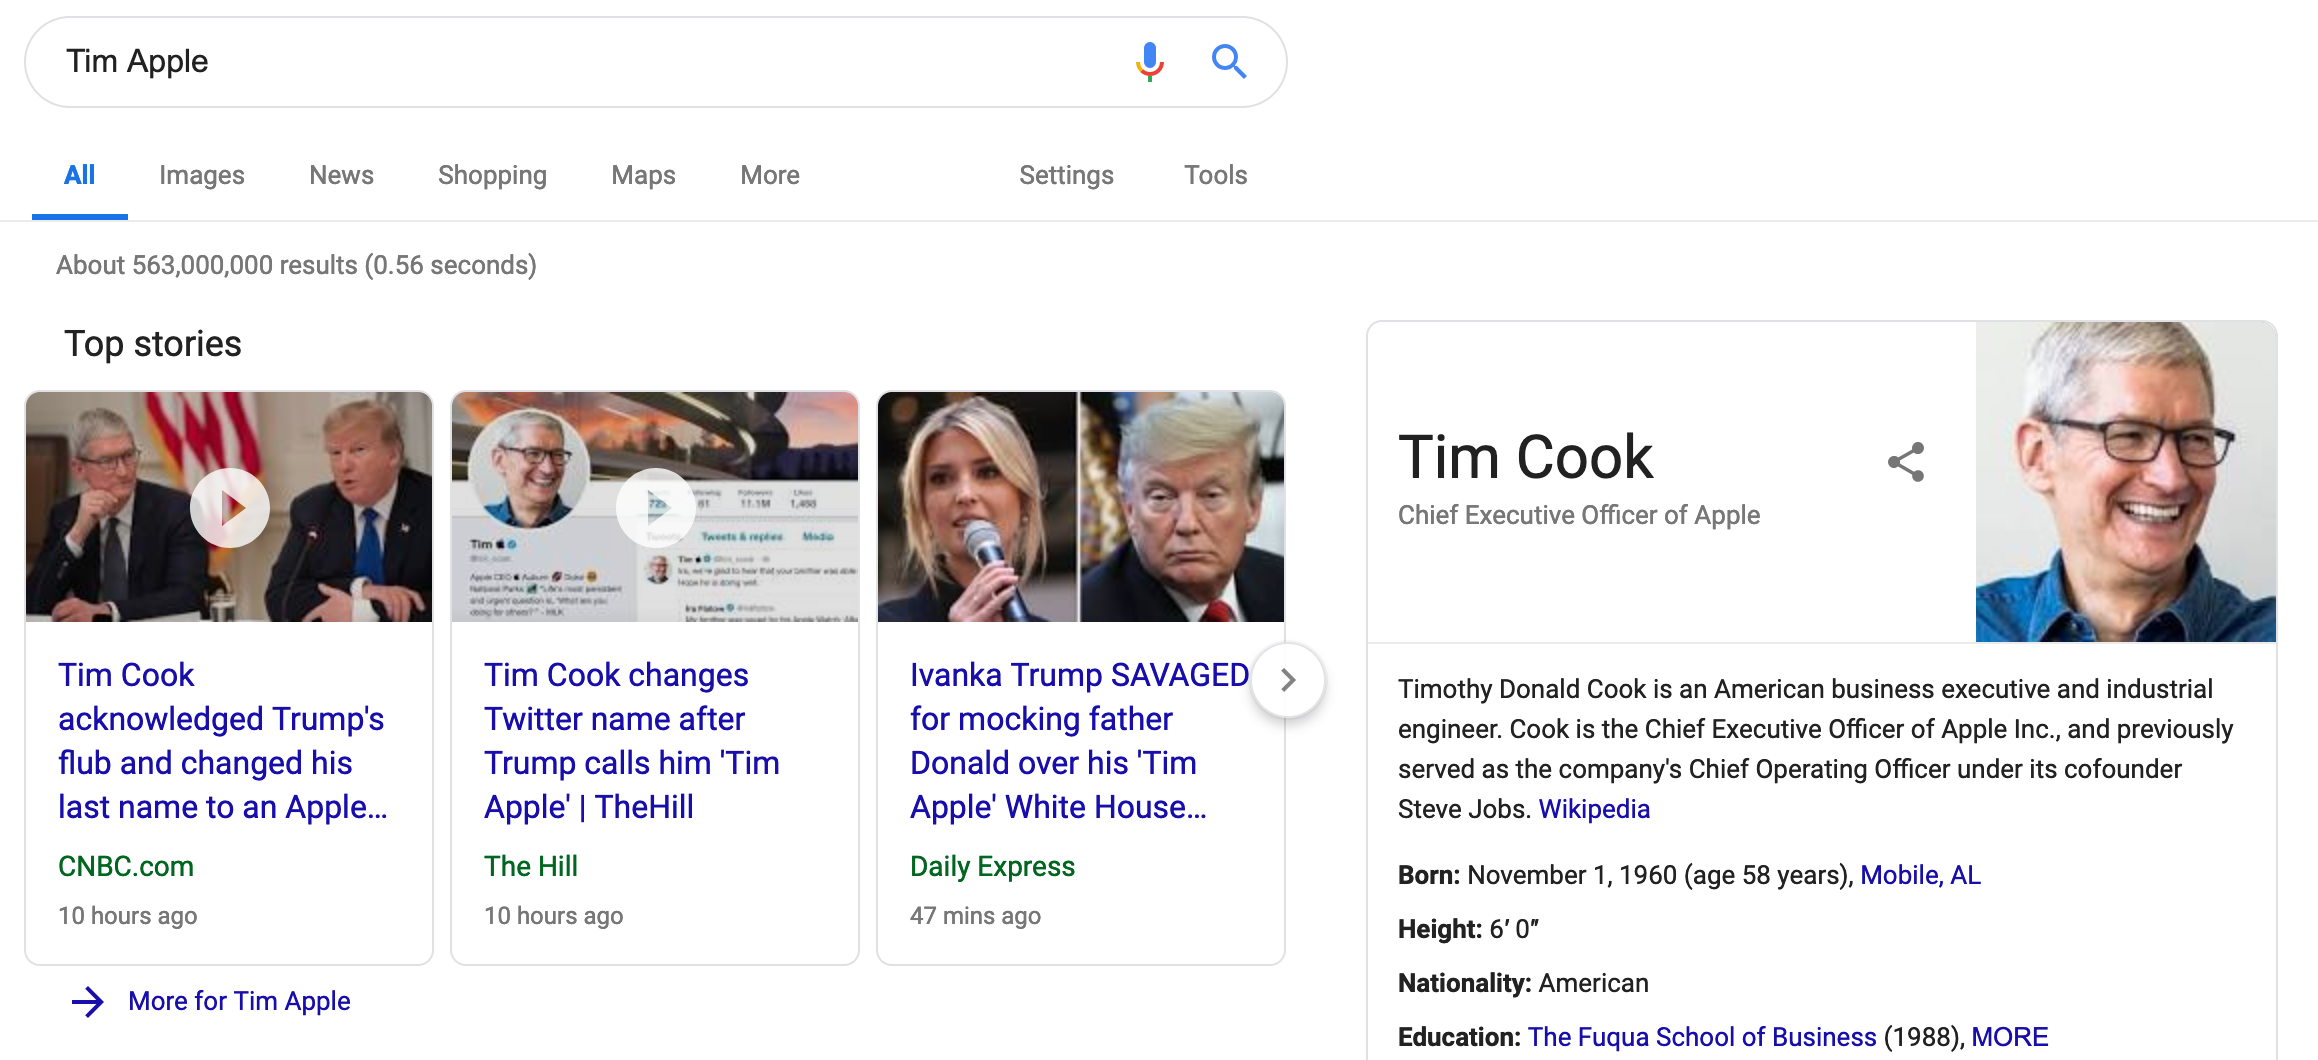Open the Settings menu
The image size is (2318, 1060).
(1066, 175)
